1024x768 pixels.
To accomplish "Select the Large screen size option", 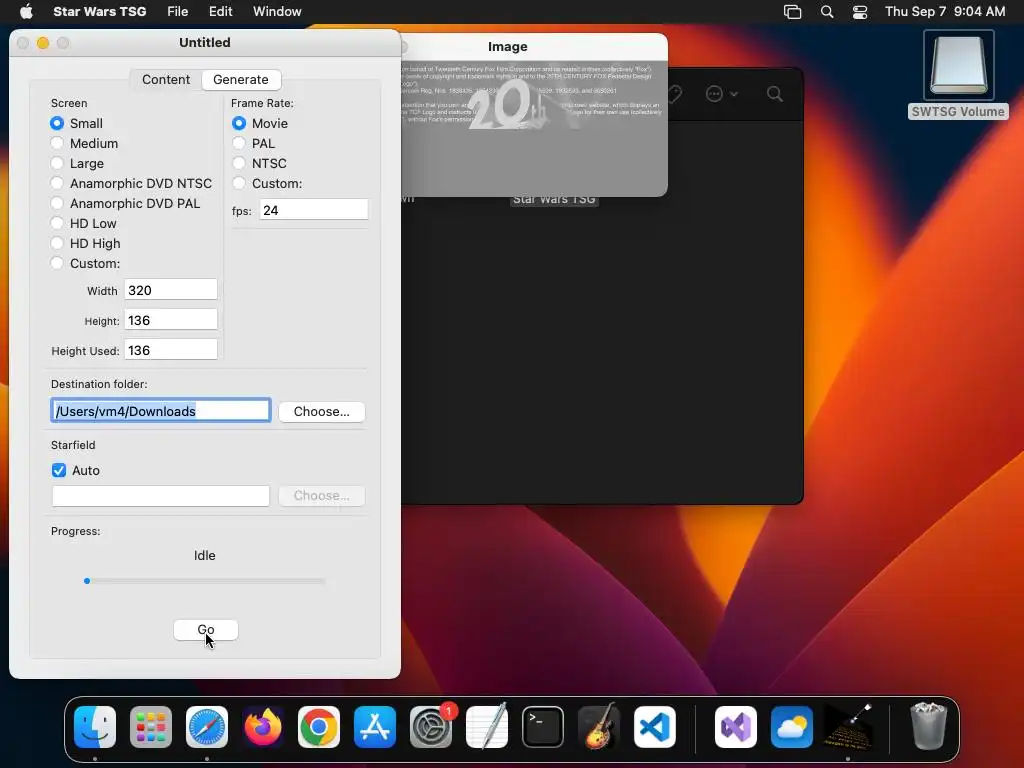I will pyautogui.click(x=57, y=163).
